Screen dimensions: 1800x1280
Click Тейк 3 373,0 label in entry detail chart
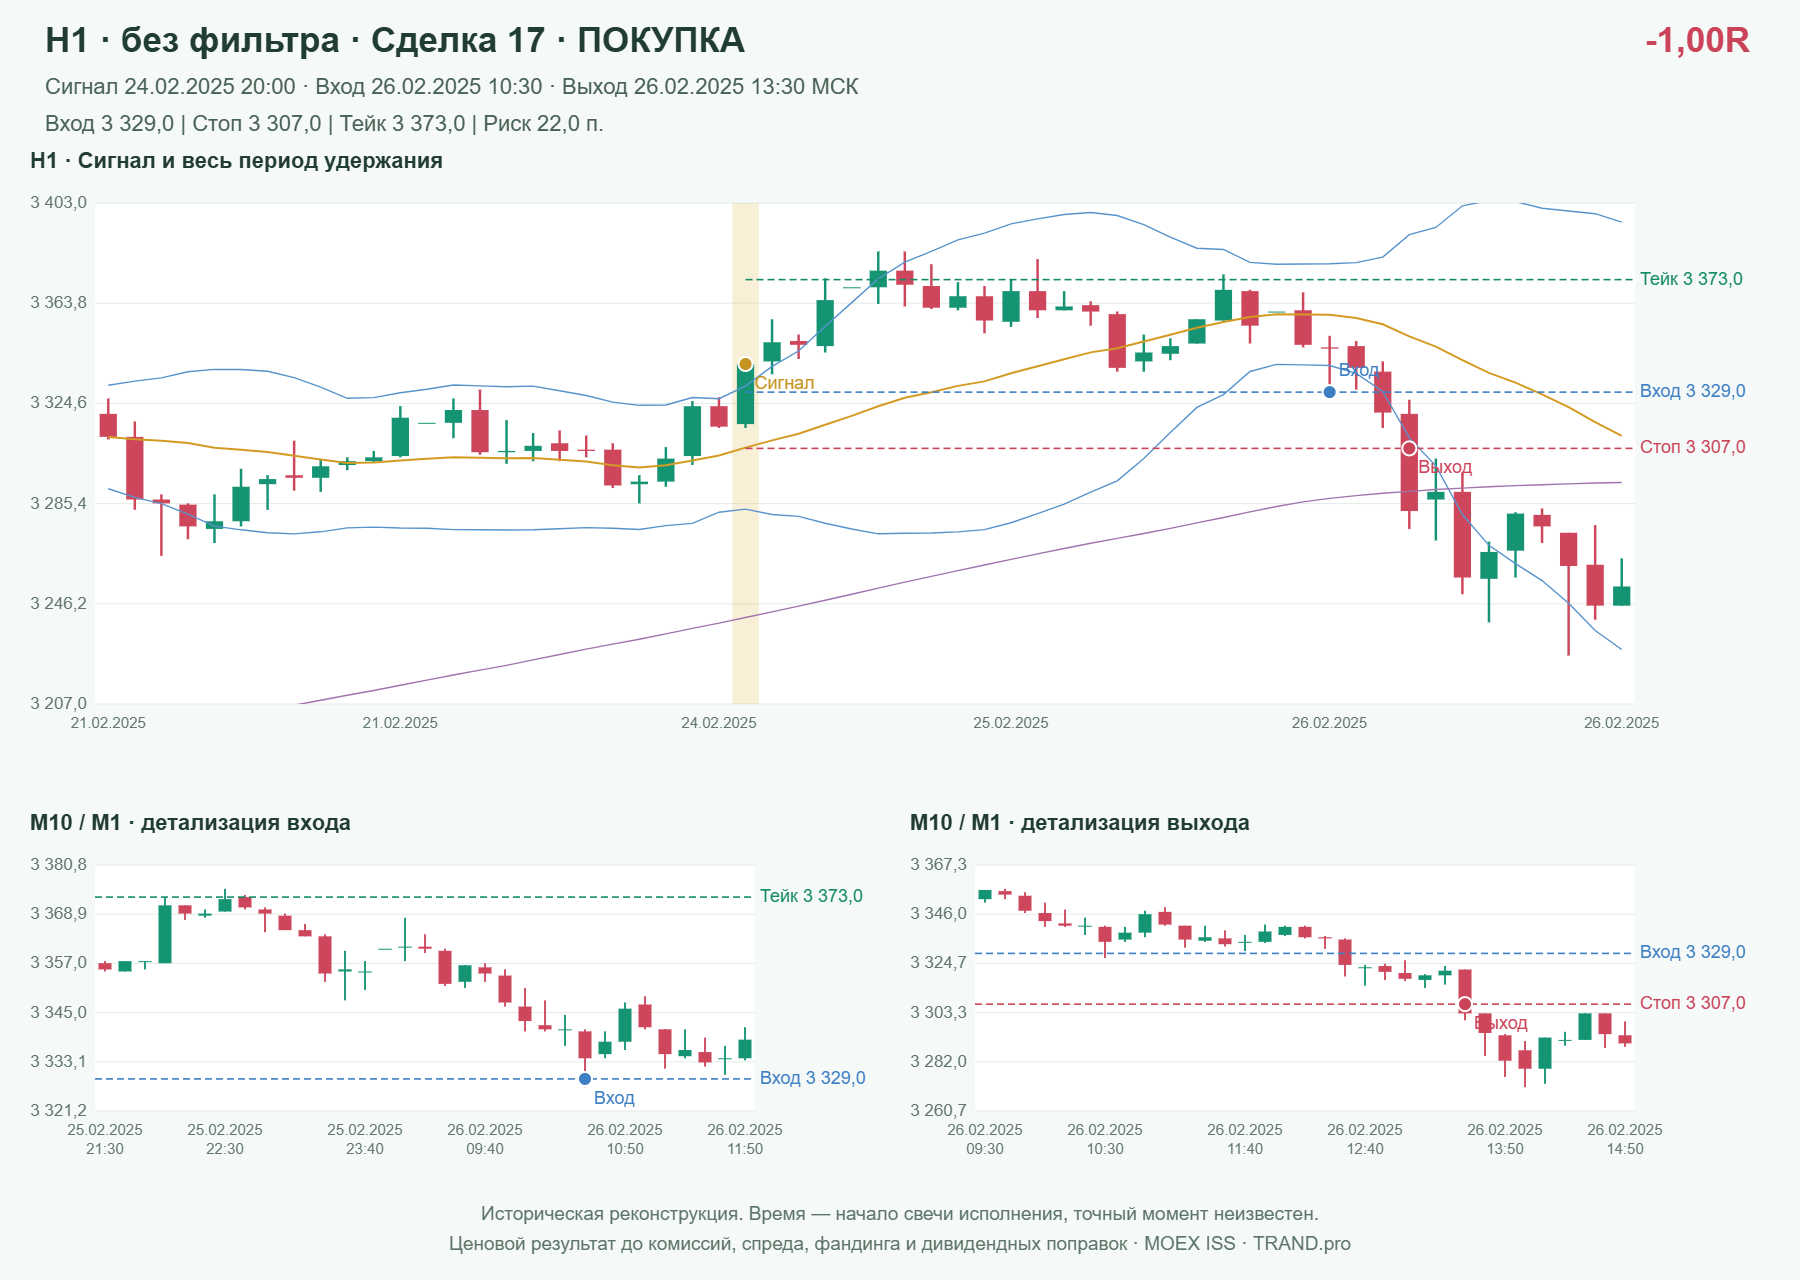pos(811,896)
